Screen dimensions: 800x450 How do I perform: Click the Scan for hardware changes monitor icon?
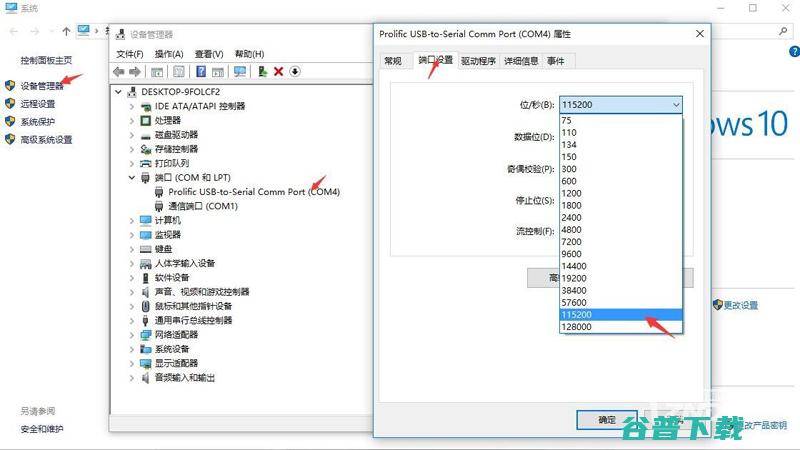point(240,71)
